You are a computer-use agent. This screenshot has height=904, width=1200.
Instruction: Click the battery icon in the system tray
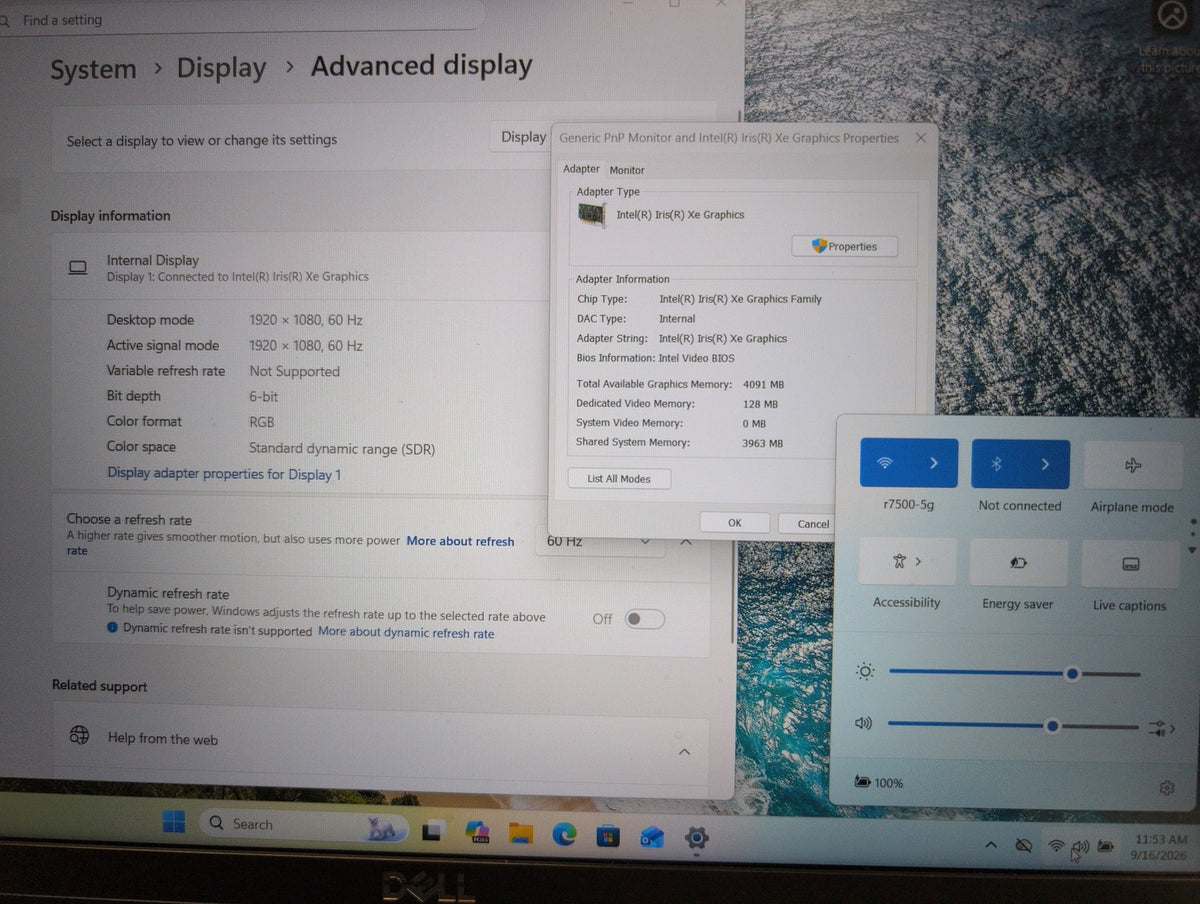pyautogui.click(x=1106, y=846)
